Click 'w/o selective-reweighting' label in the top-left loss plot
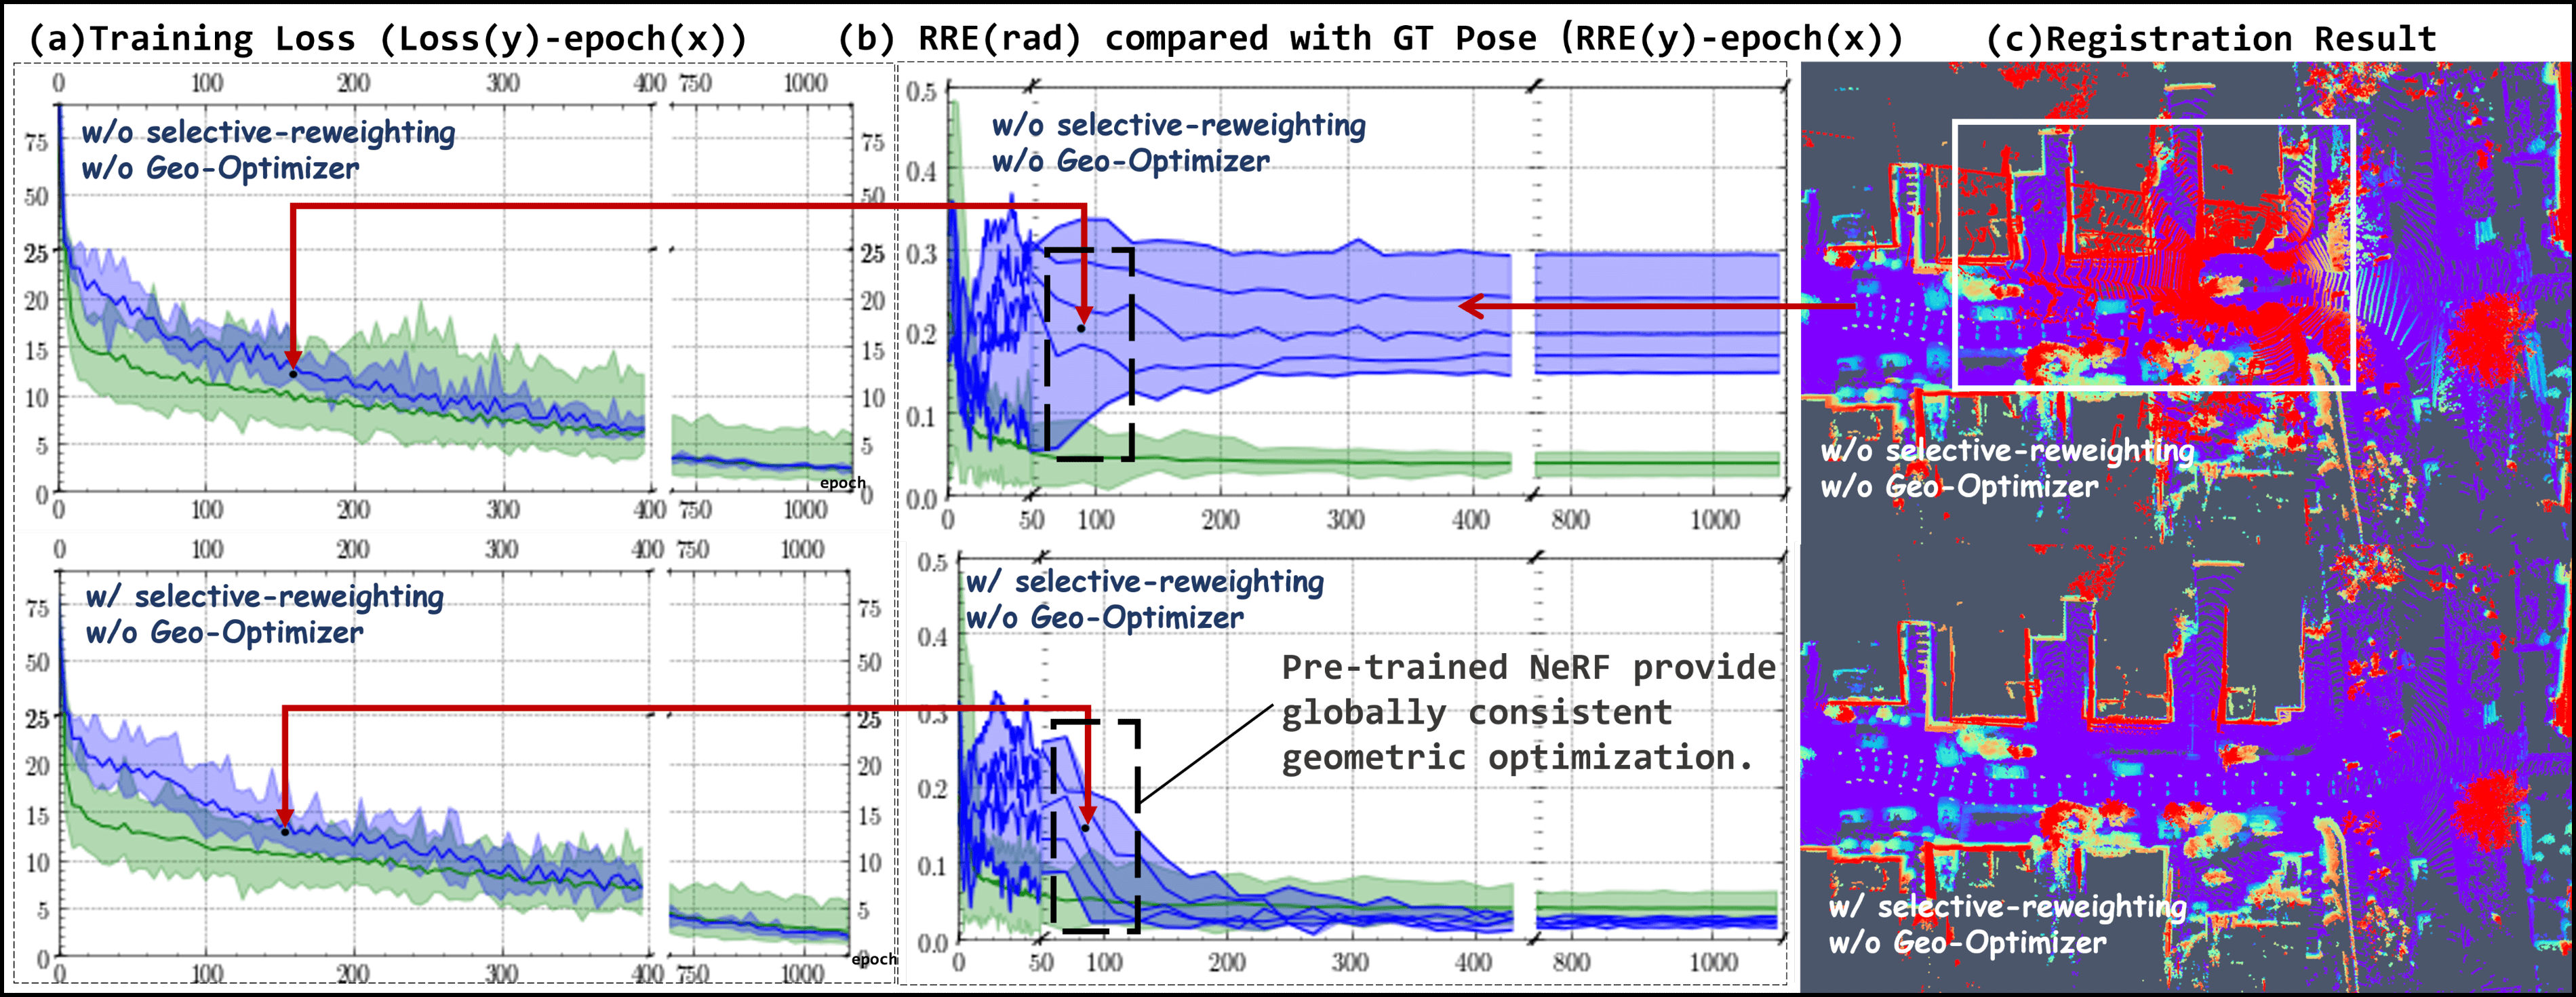The image size is (2576, 997). pyautogui.click(x=268, y=133)
